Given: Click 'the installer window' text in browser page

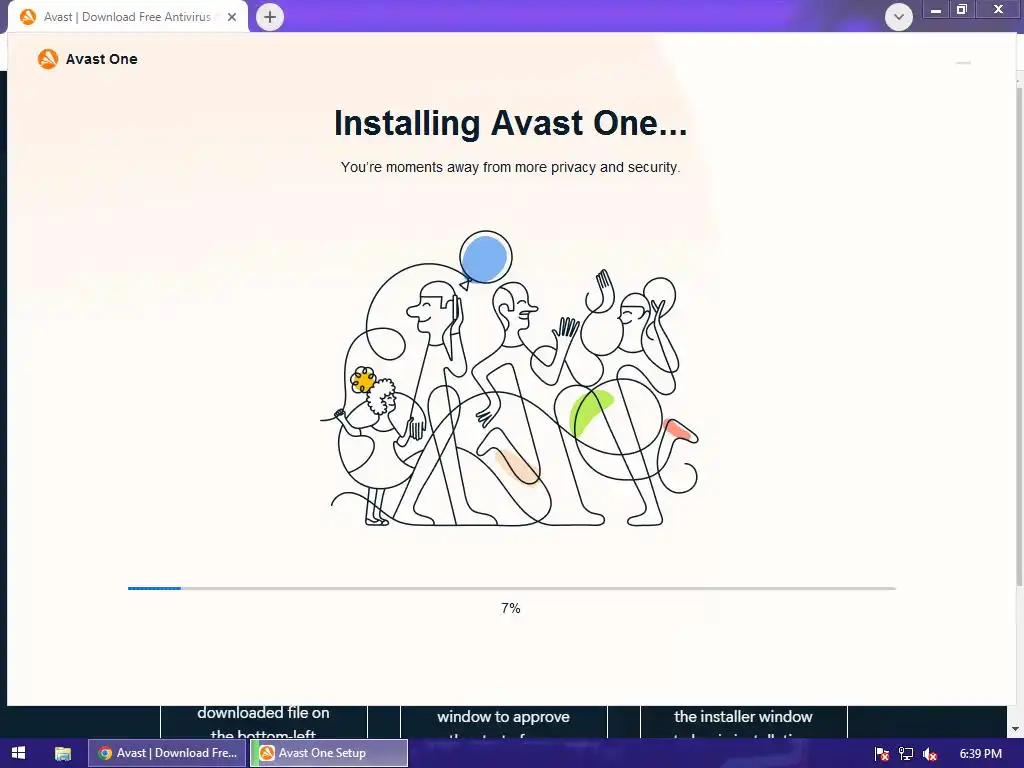Looking at the screenshot, I should [743, 717].
